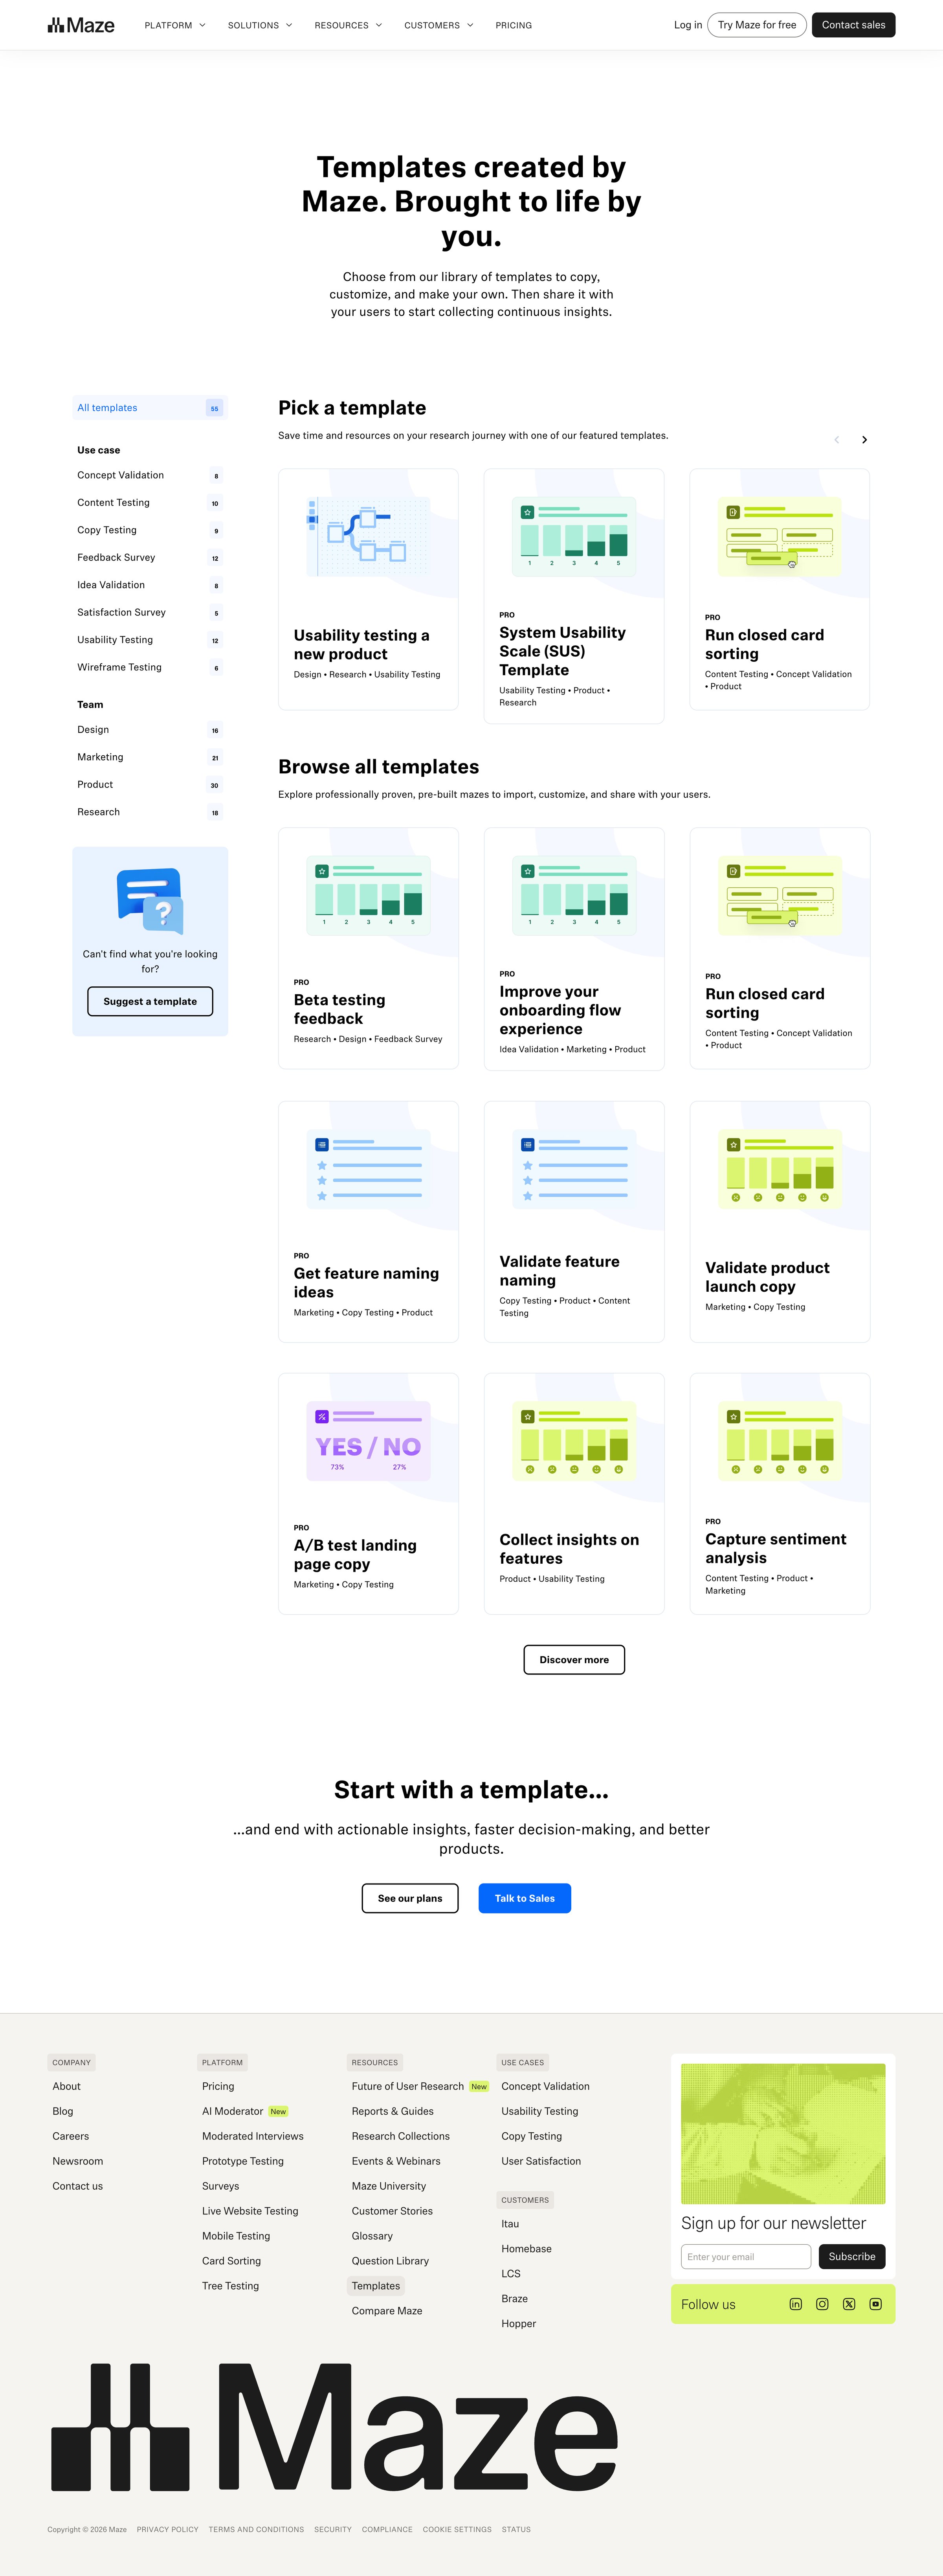Open footer Templates link
Screen dimensions: 943x2576
coord(376,2286)
